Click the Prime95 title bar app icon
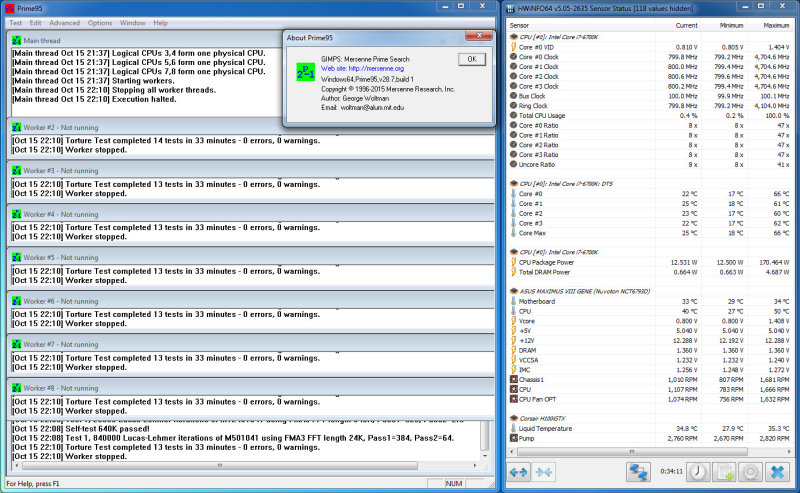This screenshot has height=493, width=800. point(9,8)
